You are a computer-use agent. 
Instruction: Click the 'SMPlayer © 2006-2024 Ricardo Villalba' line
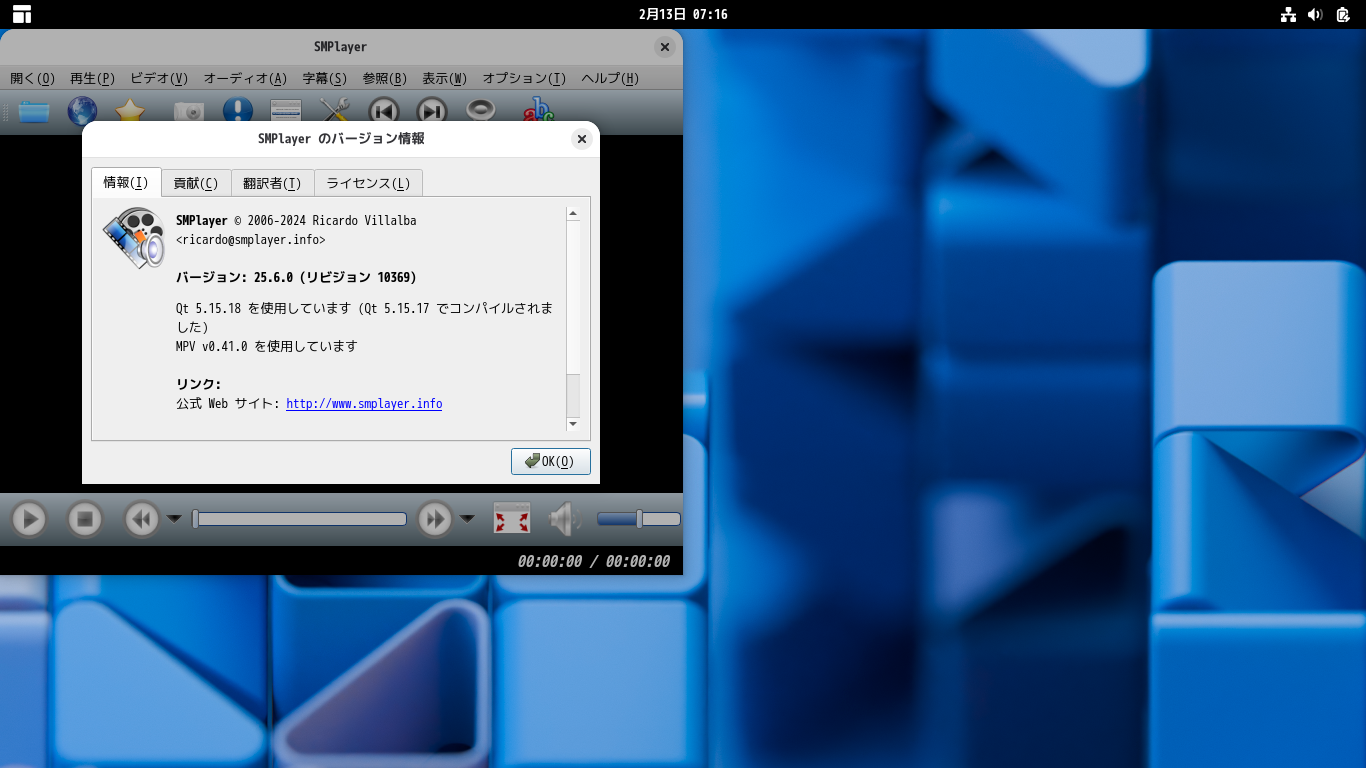tap(296, 220)
